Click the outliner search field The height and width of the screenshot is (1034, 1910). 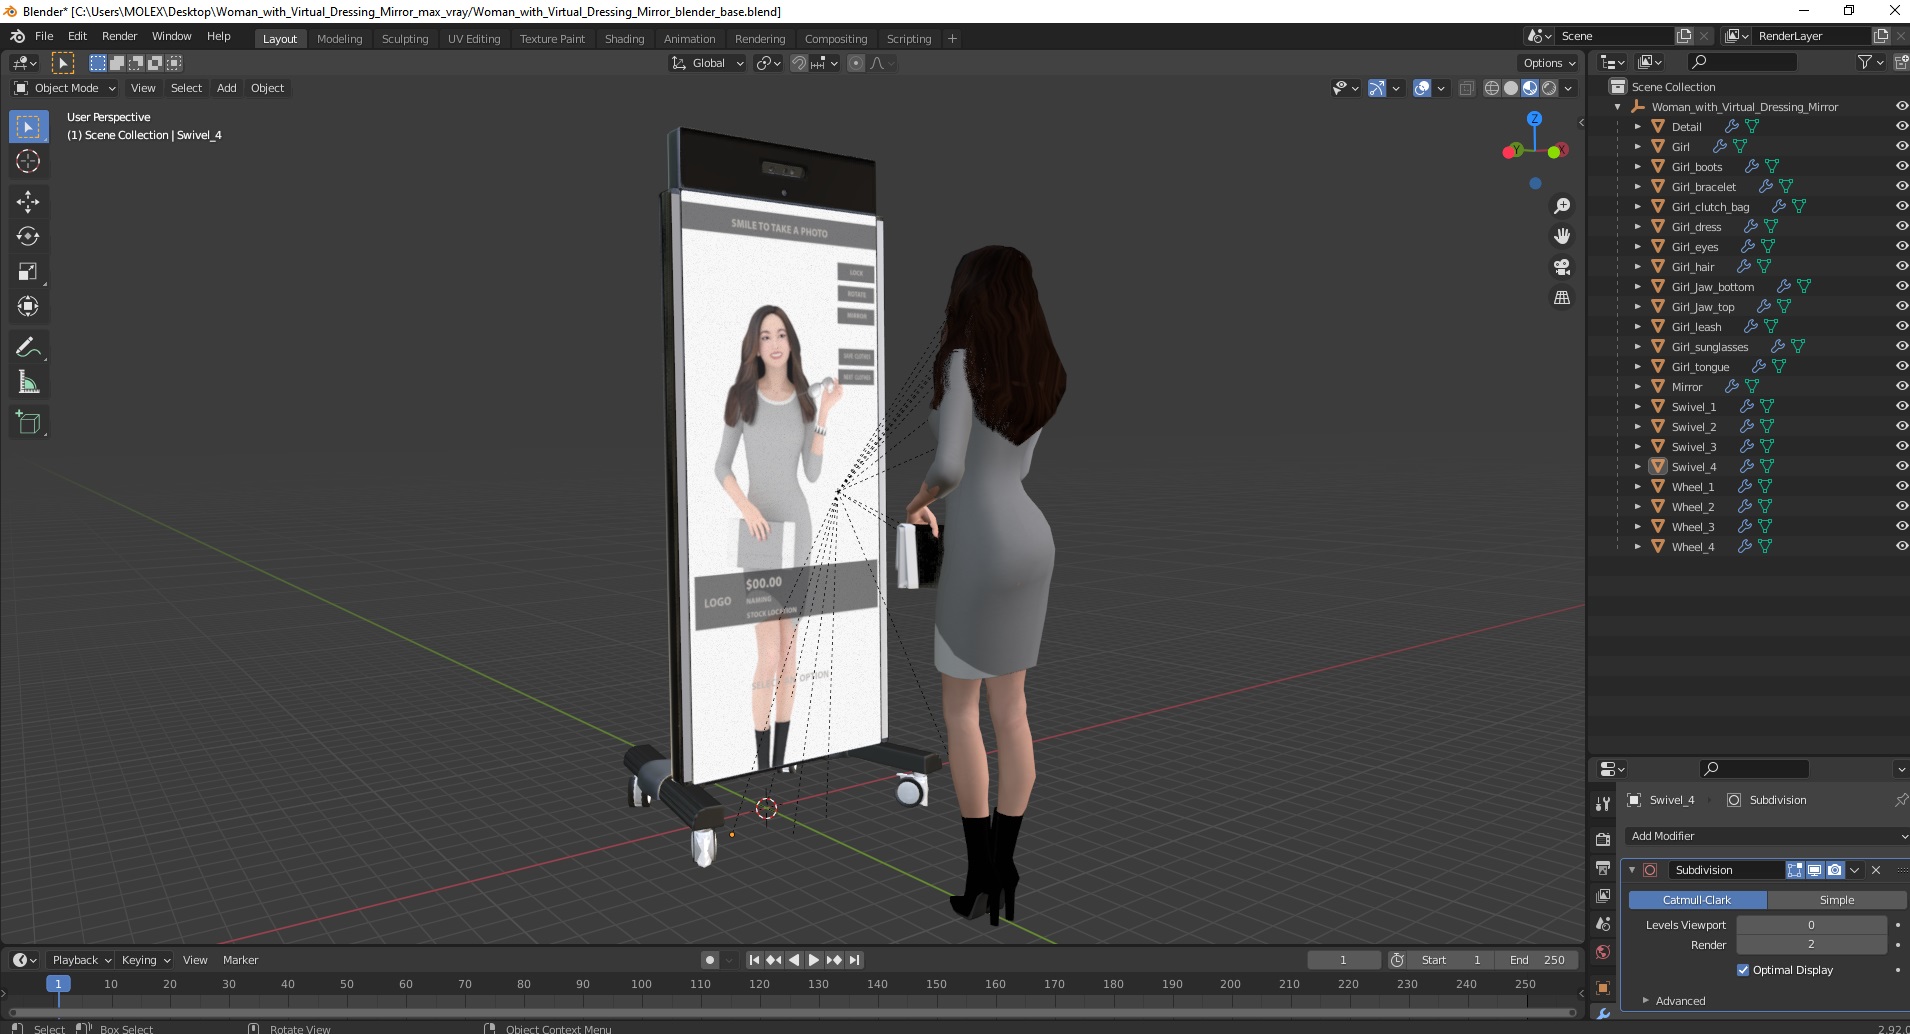point(1741,62)
